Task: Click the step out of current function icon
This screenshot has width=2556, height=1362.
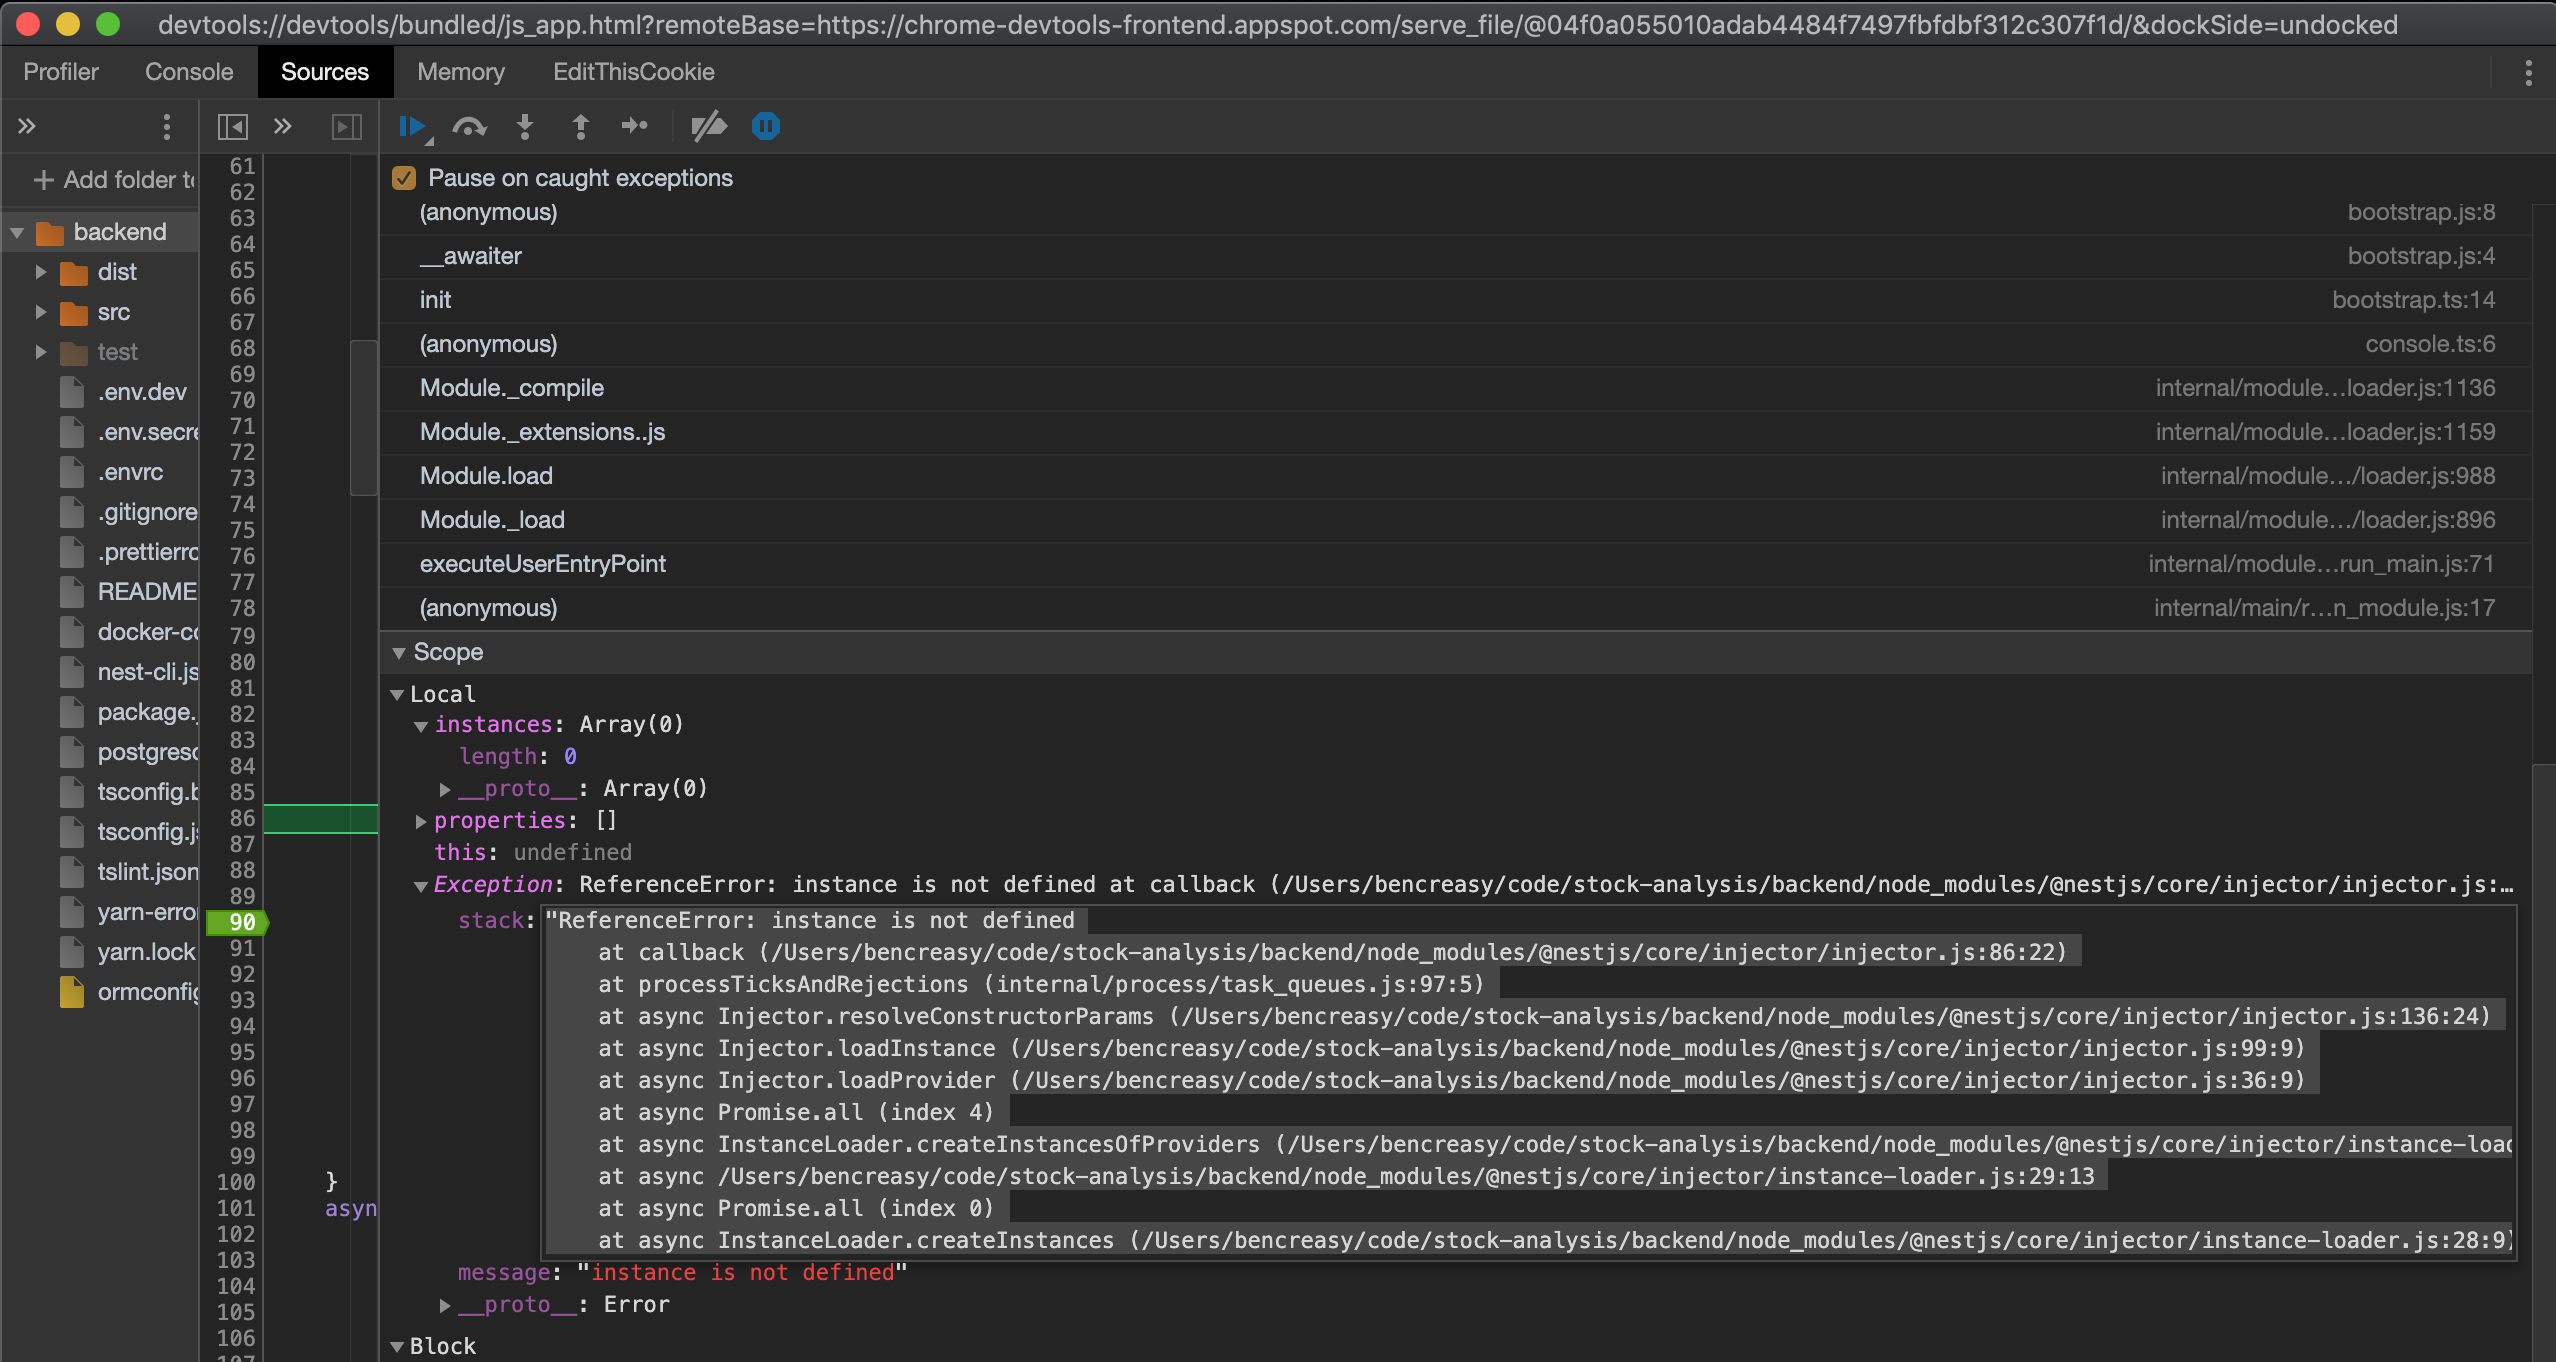Action: (x=580, y=126)
